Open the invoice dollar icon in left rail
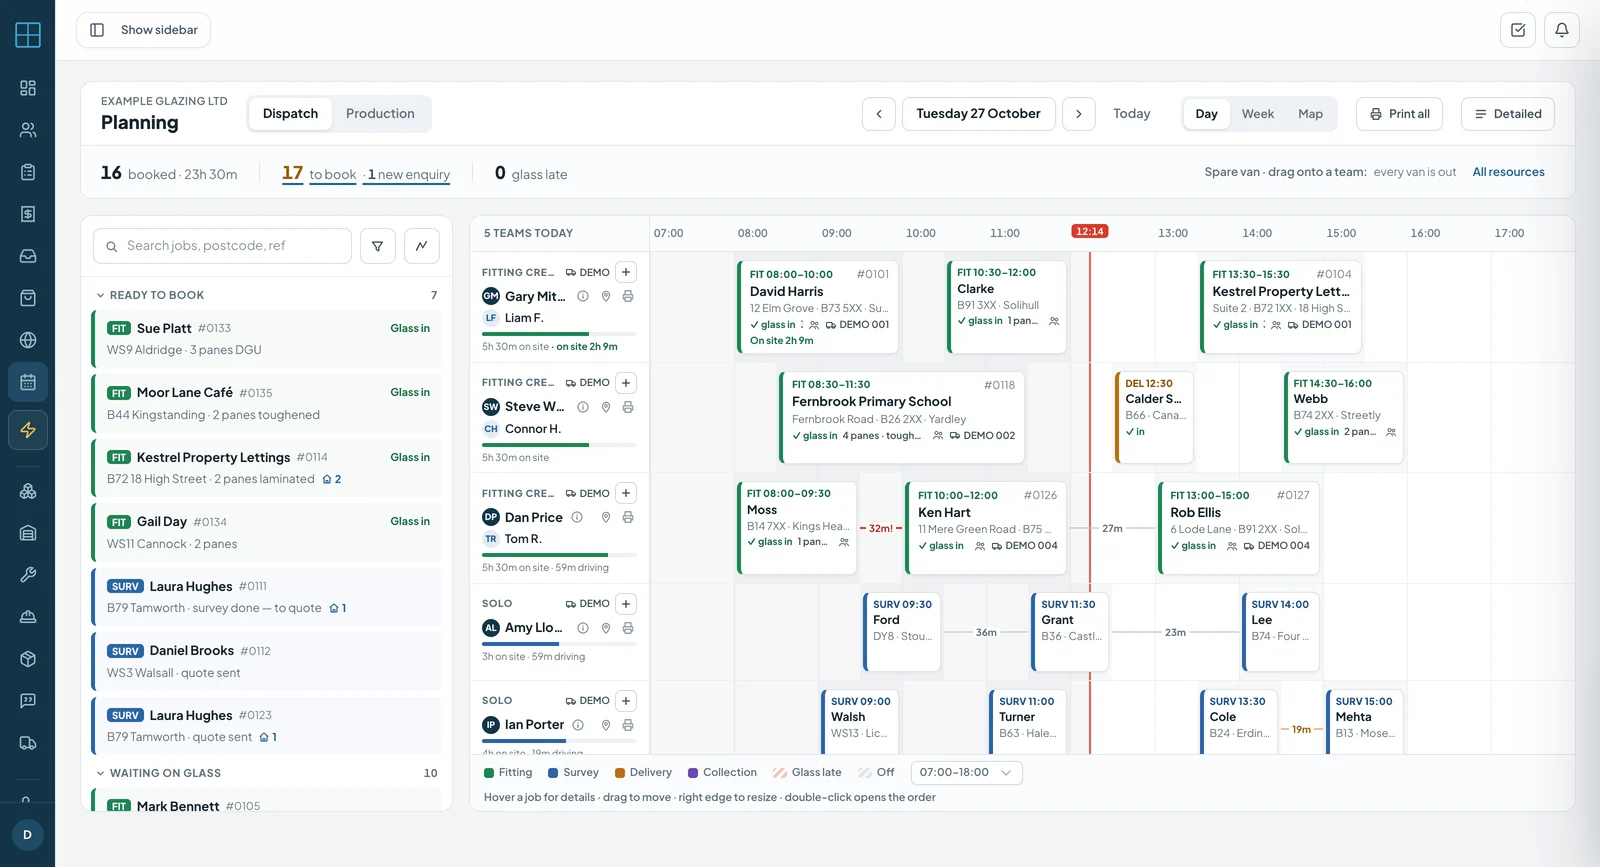This screenshot has width=1600, height=867. [x=28, y=214]
